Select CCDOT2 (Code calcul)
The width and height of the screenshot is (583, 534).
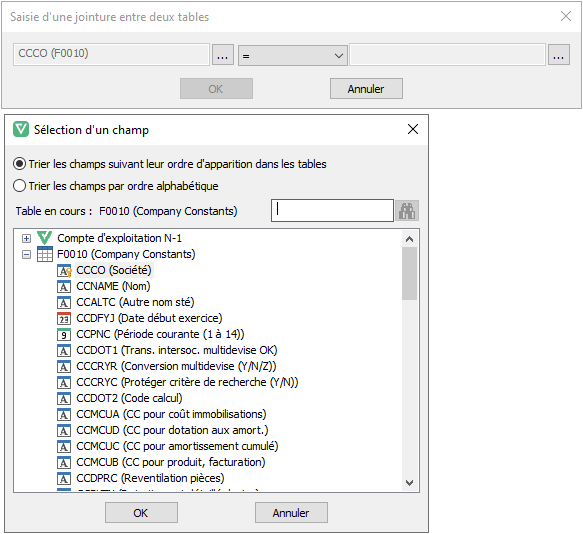(129, 398)
